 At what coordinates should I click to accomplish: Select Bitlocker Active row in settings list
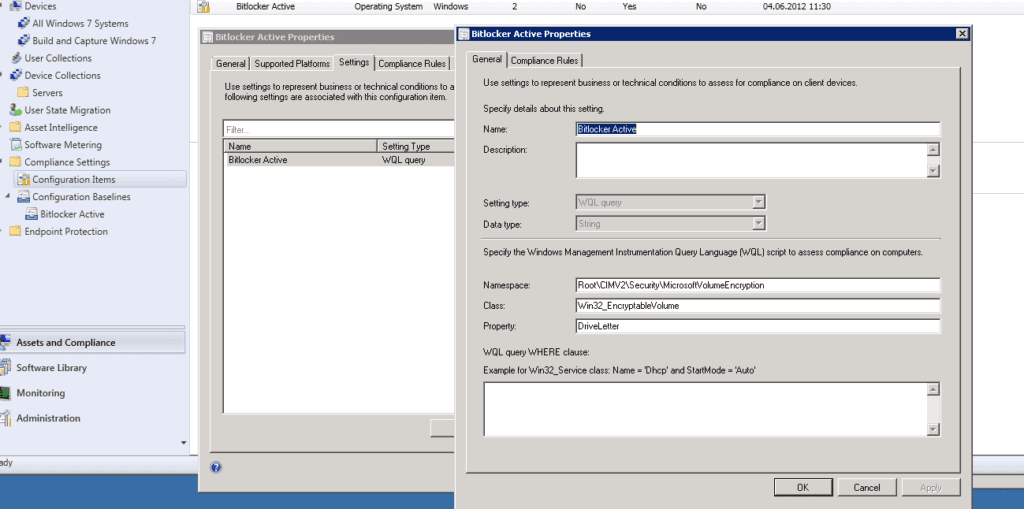click(338, 159)
